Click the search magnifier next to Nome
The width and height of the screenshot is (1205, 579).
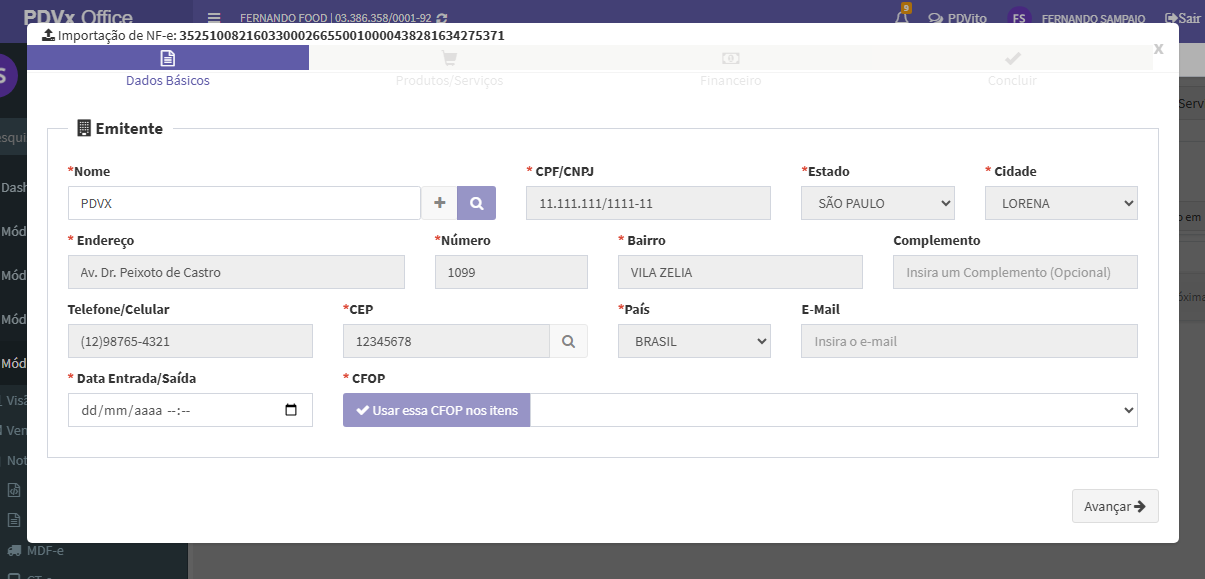477,203
